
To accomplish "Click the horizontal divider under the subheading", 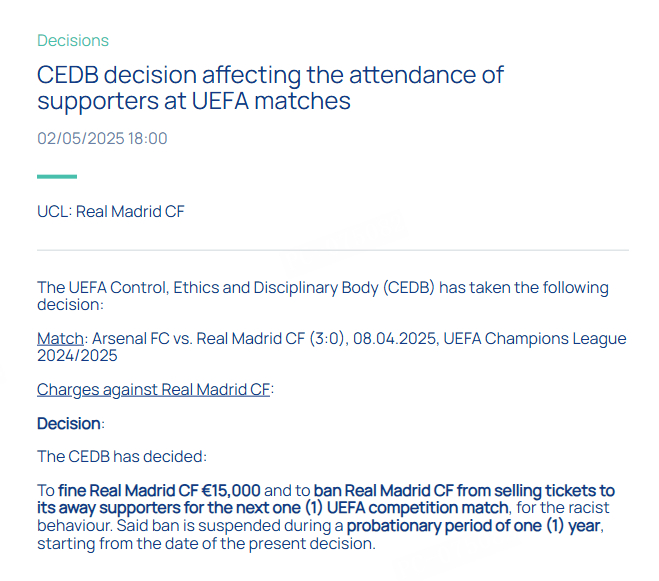I will [x=333, y=250].
